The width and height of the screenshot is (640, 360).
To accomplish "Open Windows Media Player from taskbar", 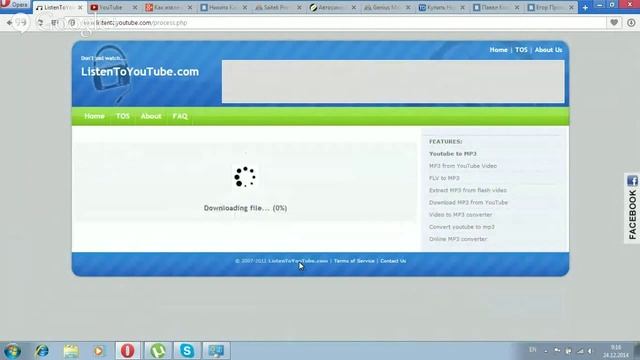I will pyautogui.click(x=98, y=351).
